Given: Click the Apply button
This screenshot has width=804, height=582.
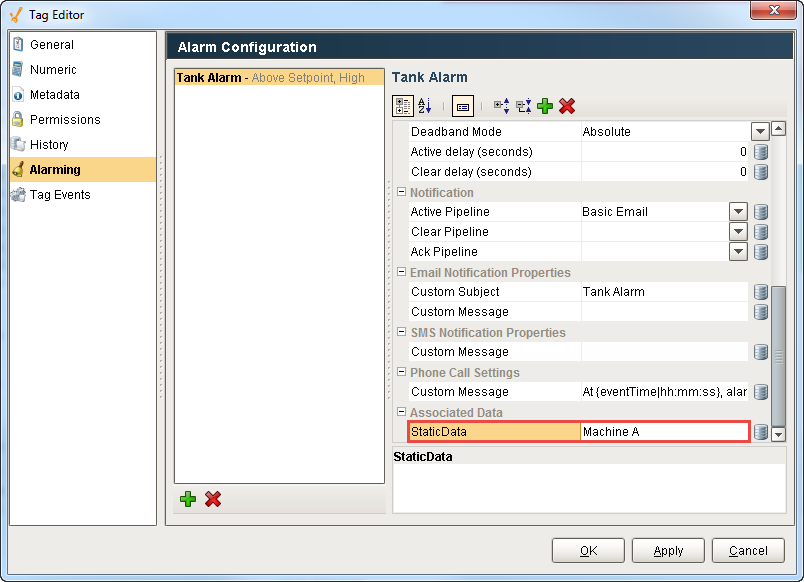Looking at the screenshot, I should coord(668,550).
